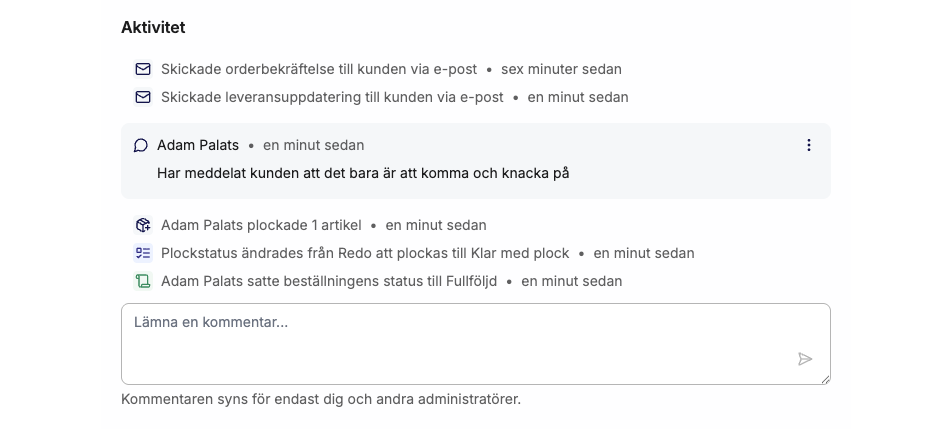Click the speech bubble icon by Adam Palats
Image resolution: width=925 pixels, height=445 pixels.
click(141, 145)
